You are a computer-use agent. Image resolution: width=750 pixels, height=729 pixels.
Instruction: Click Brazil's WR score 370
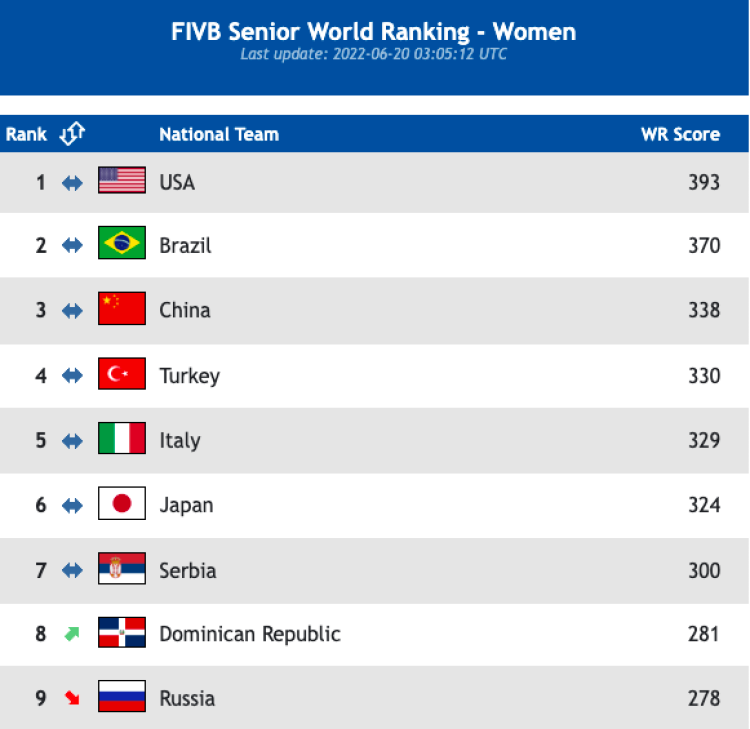704,245
